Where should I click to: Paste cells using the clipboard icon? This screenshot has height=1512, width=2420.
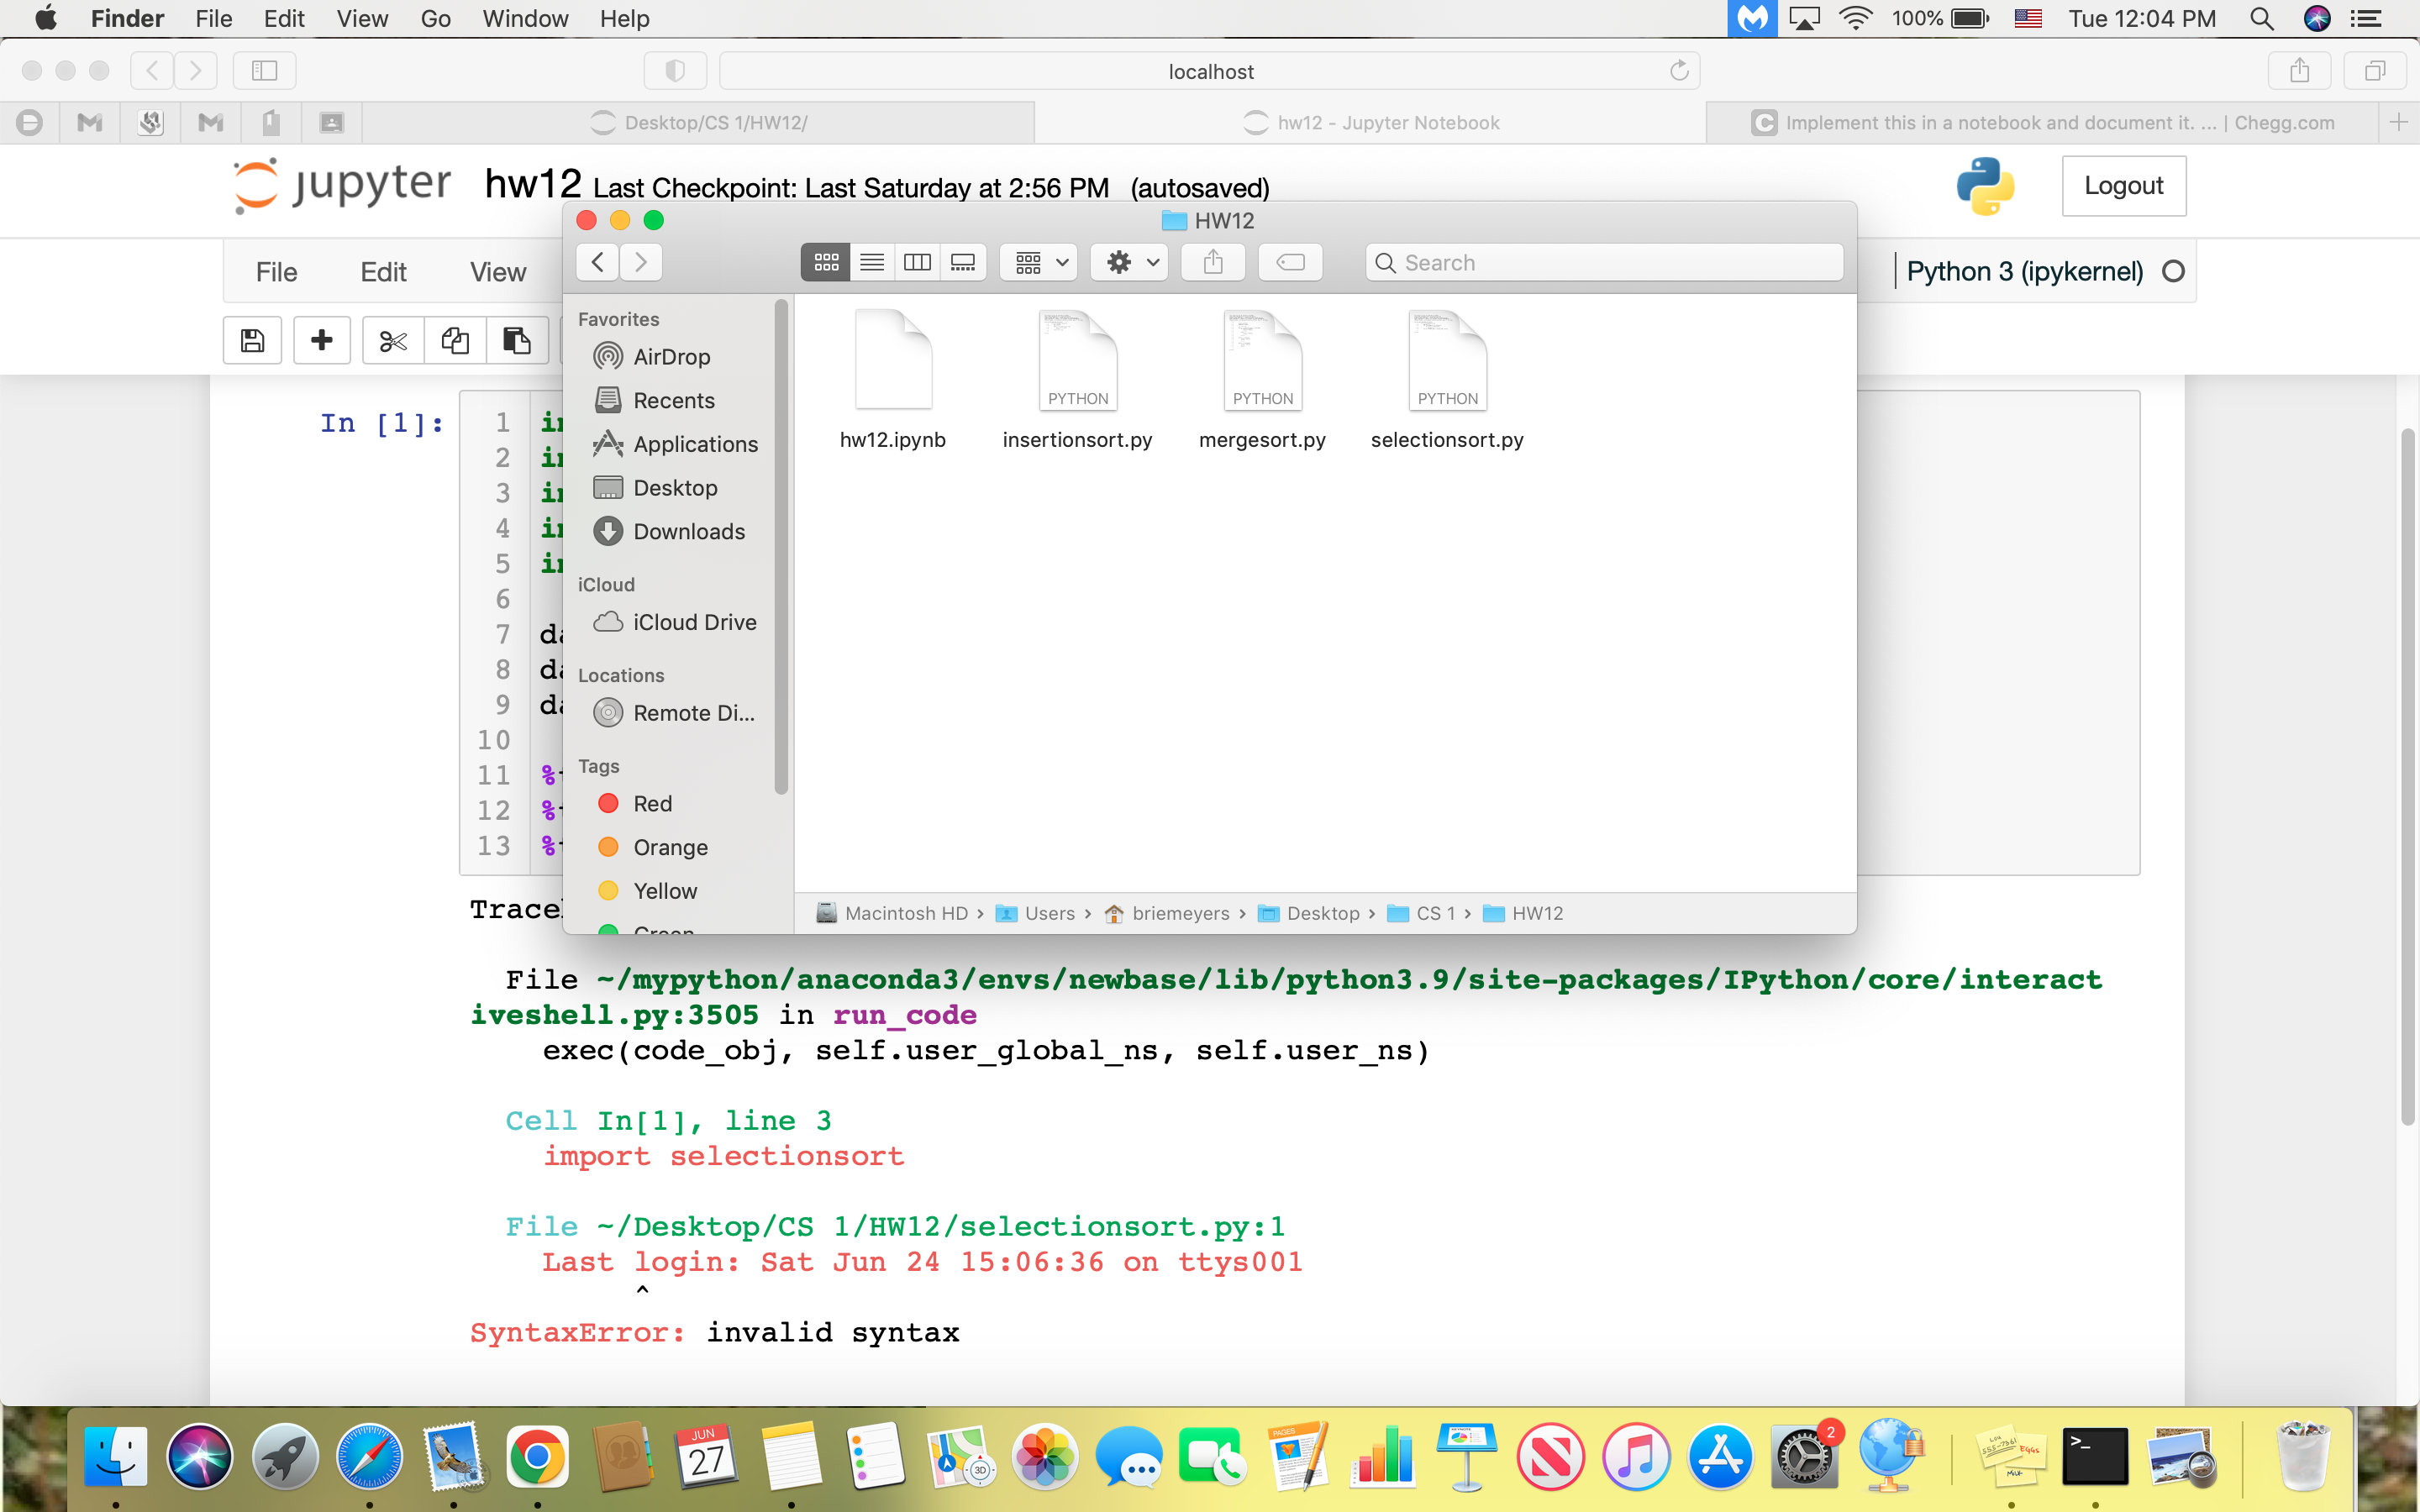point(517,341)
